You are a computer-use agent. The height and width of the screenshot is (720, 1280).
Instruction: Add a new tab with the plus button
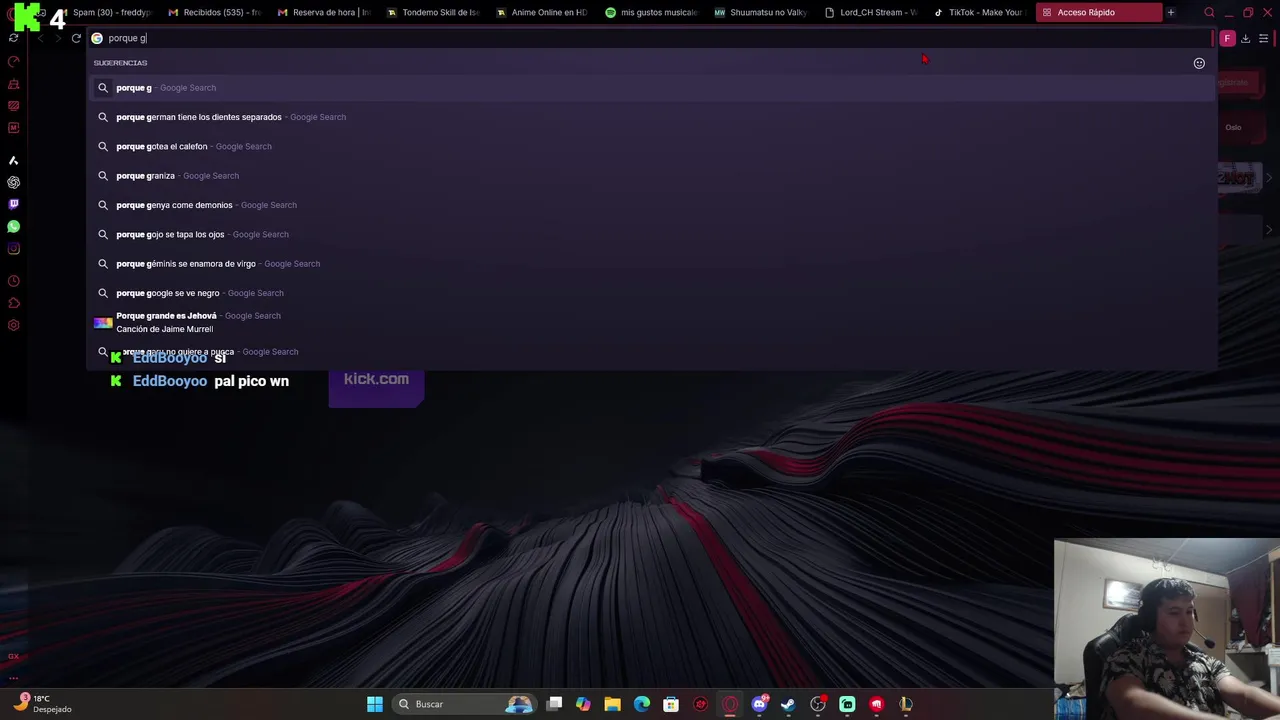coord(1171,12)
